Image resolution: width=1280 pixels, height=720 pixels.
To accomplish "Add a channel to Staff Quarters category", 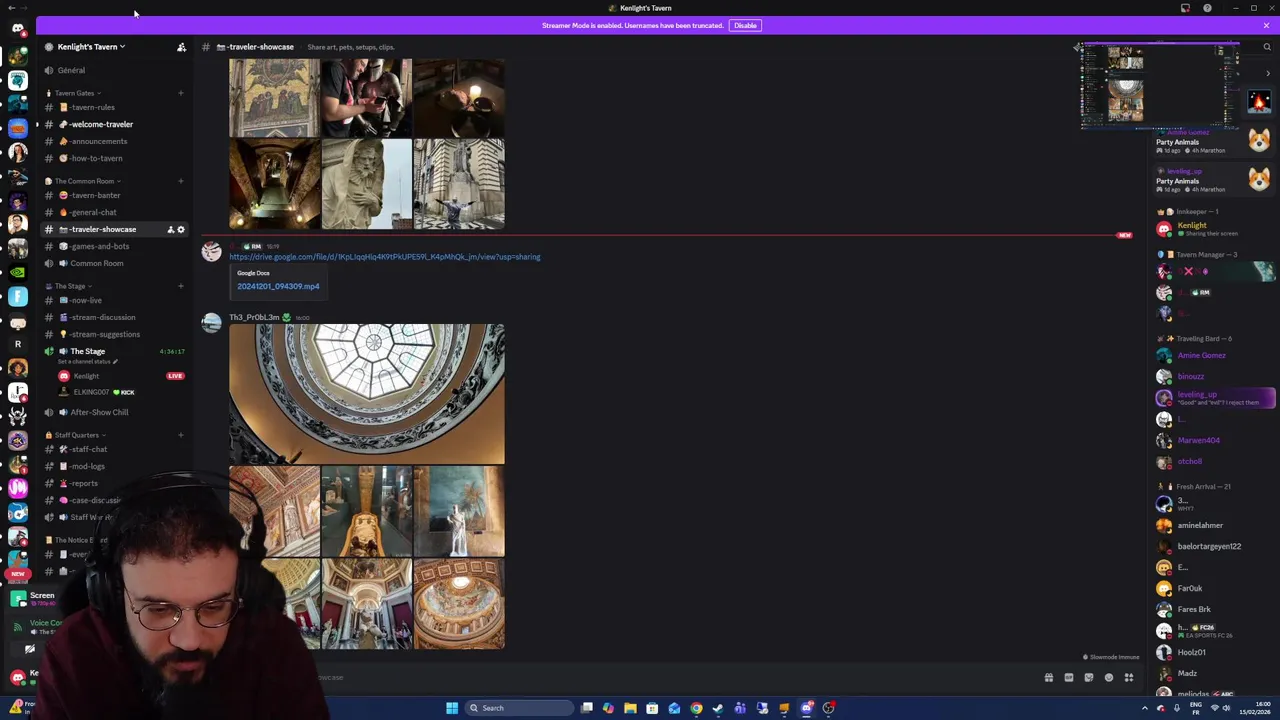I will (181, 435).
